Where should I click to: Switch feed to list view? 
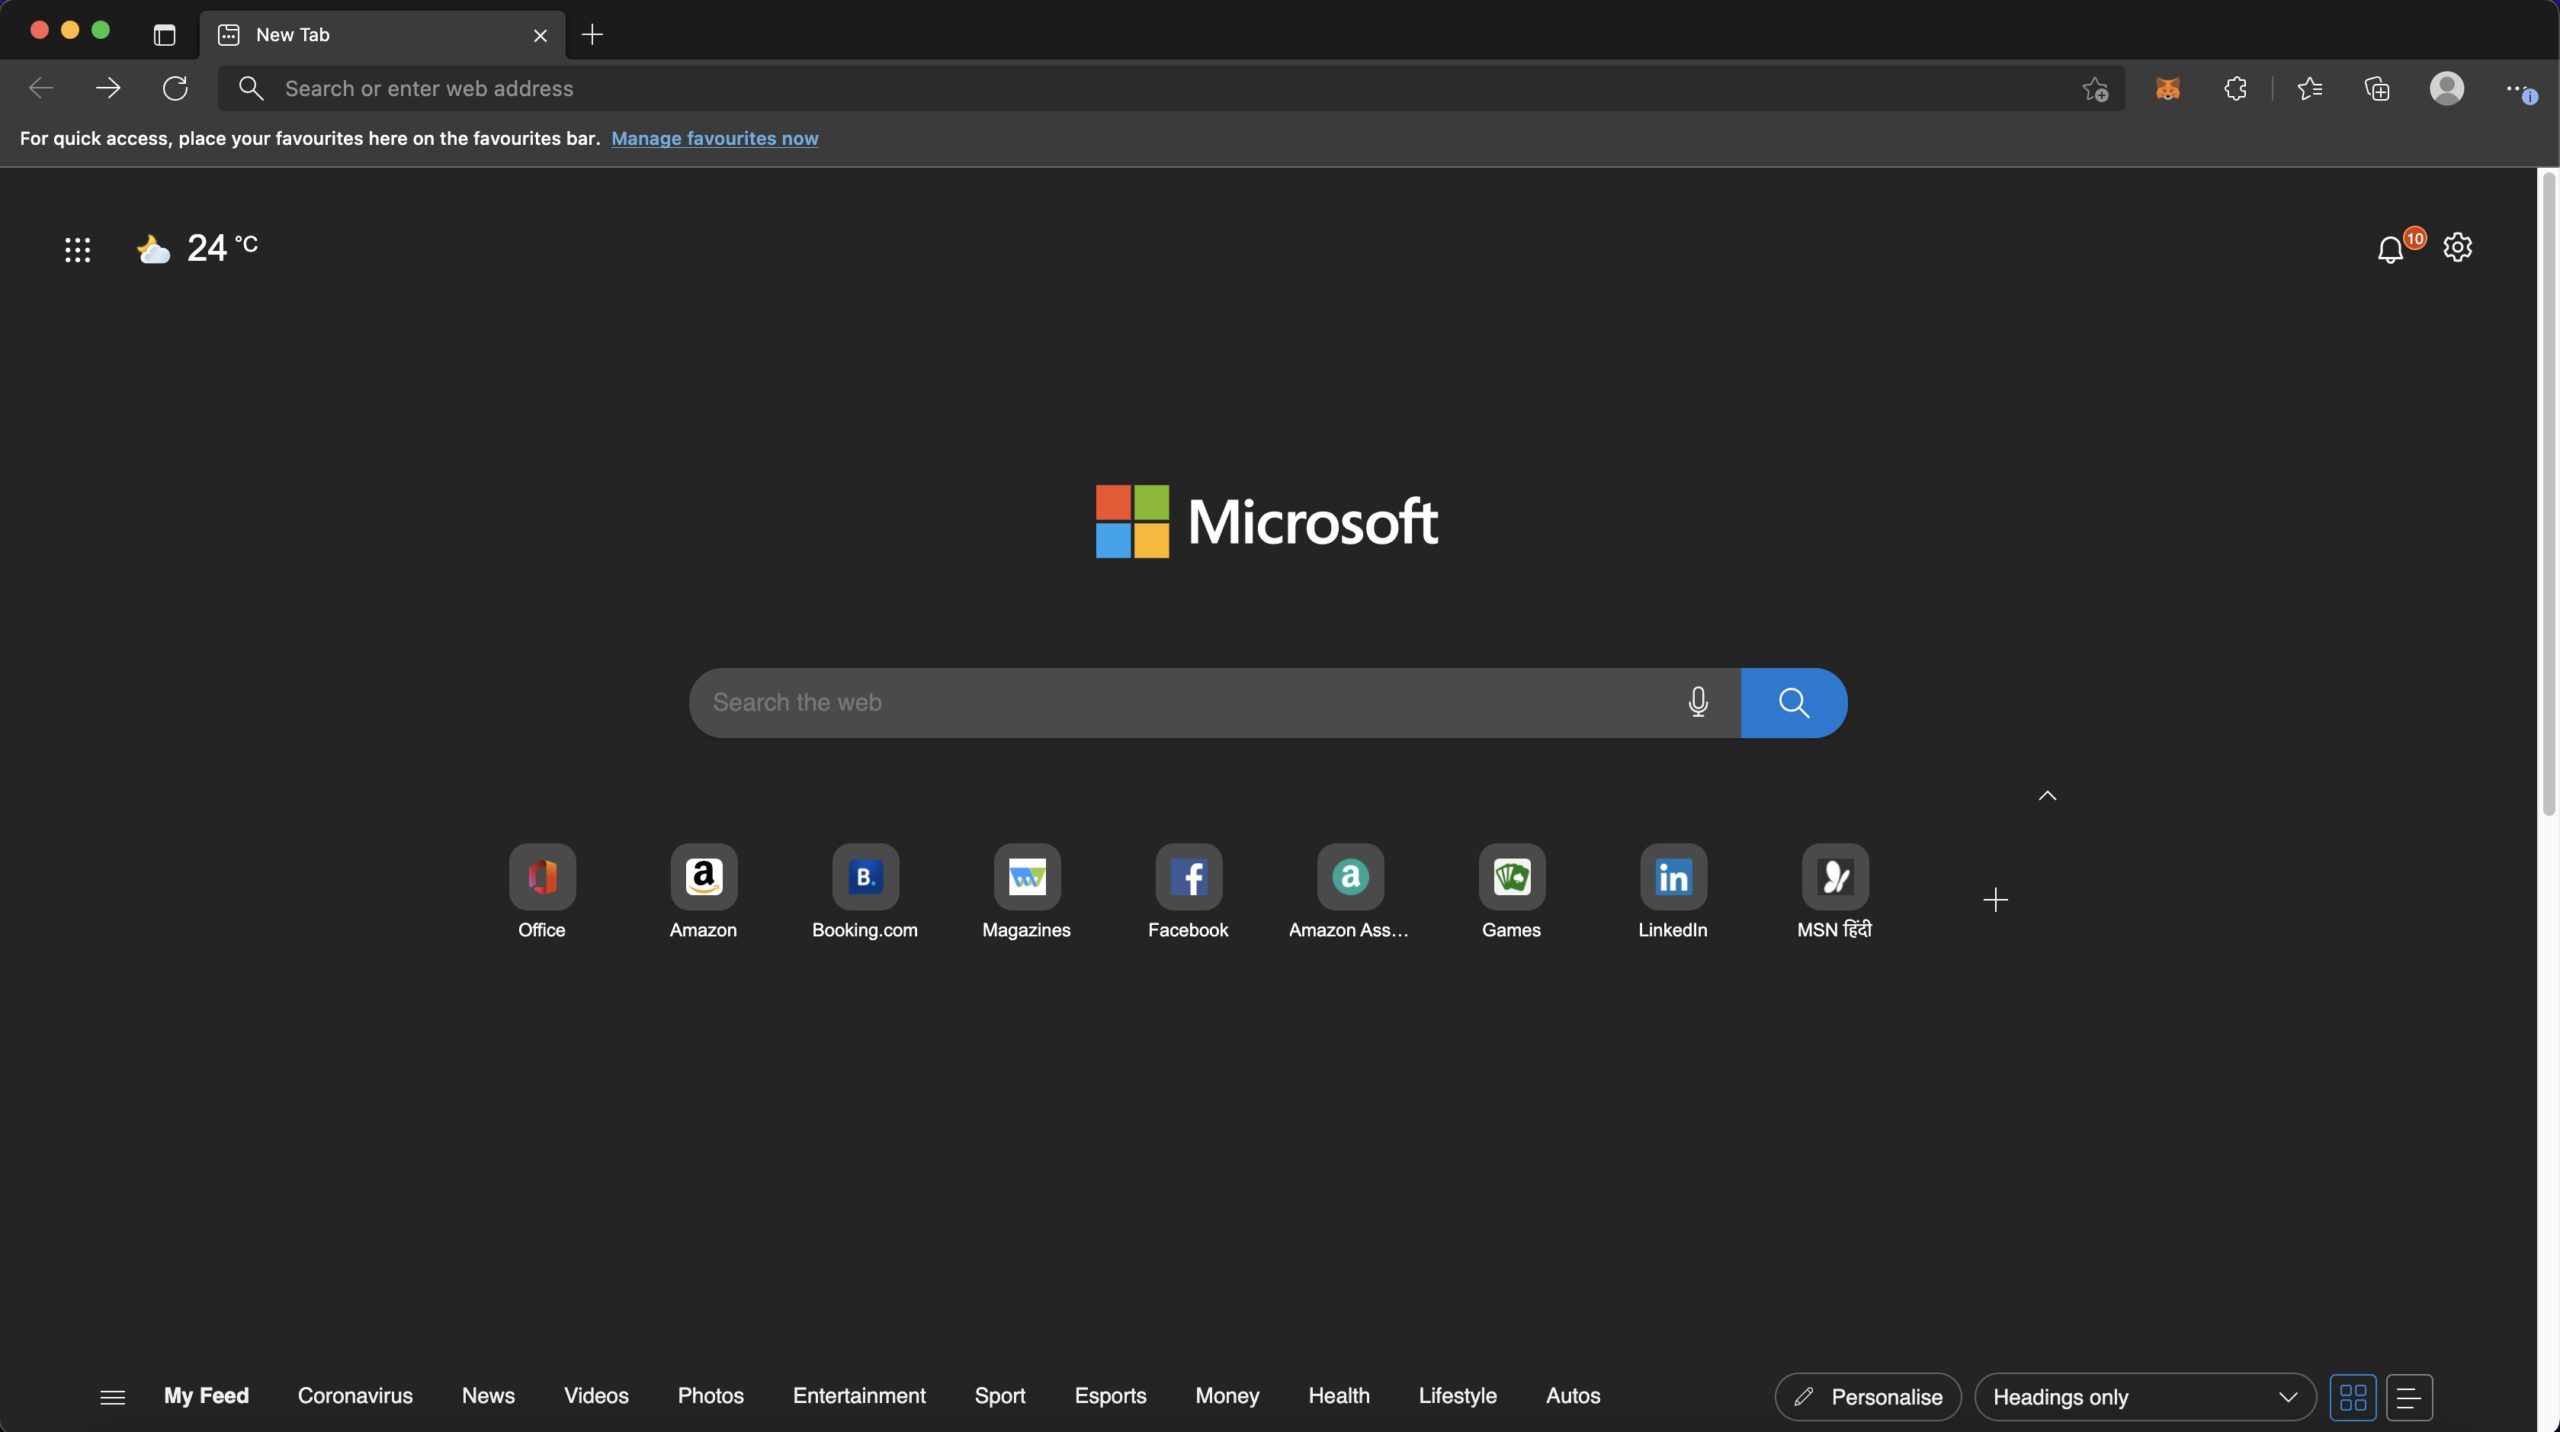2409,1397
